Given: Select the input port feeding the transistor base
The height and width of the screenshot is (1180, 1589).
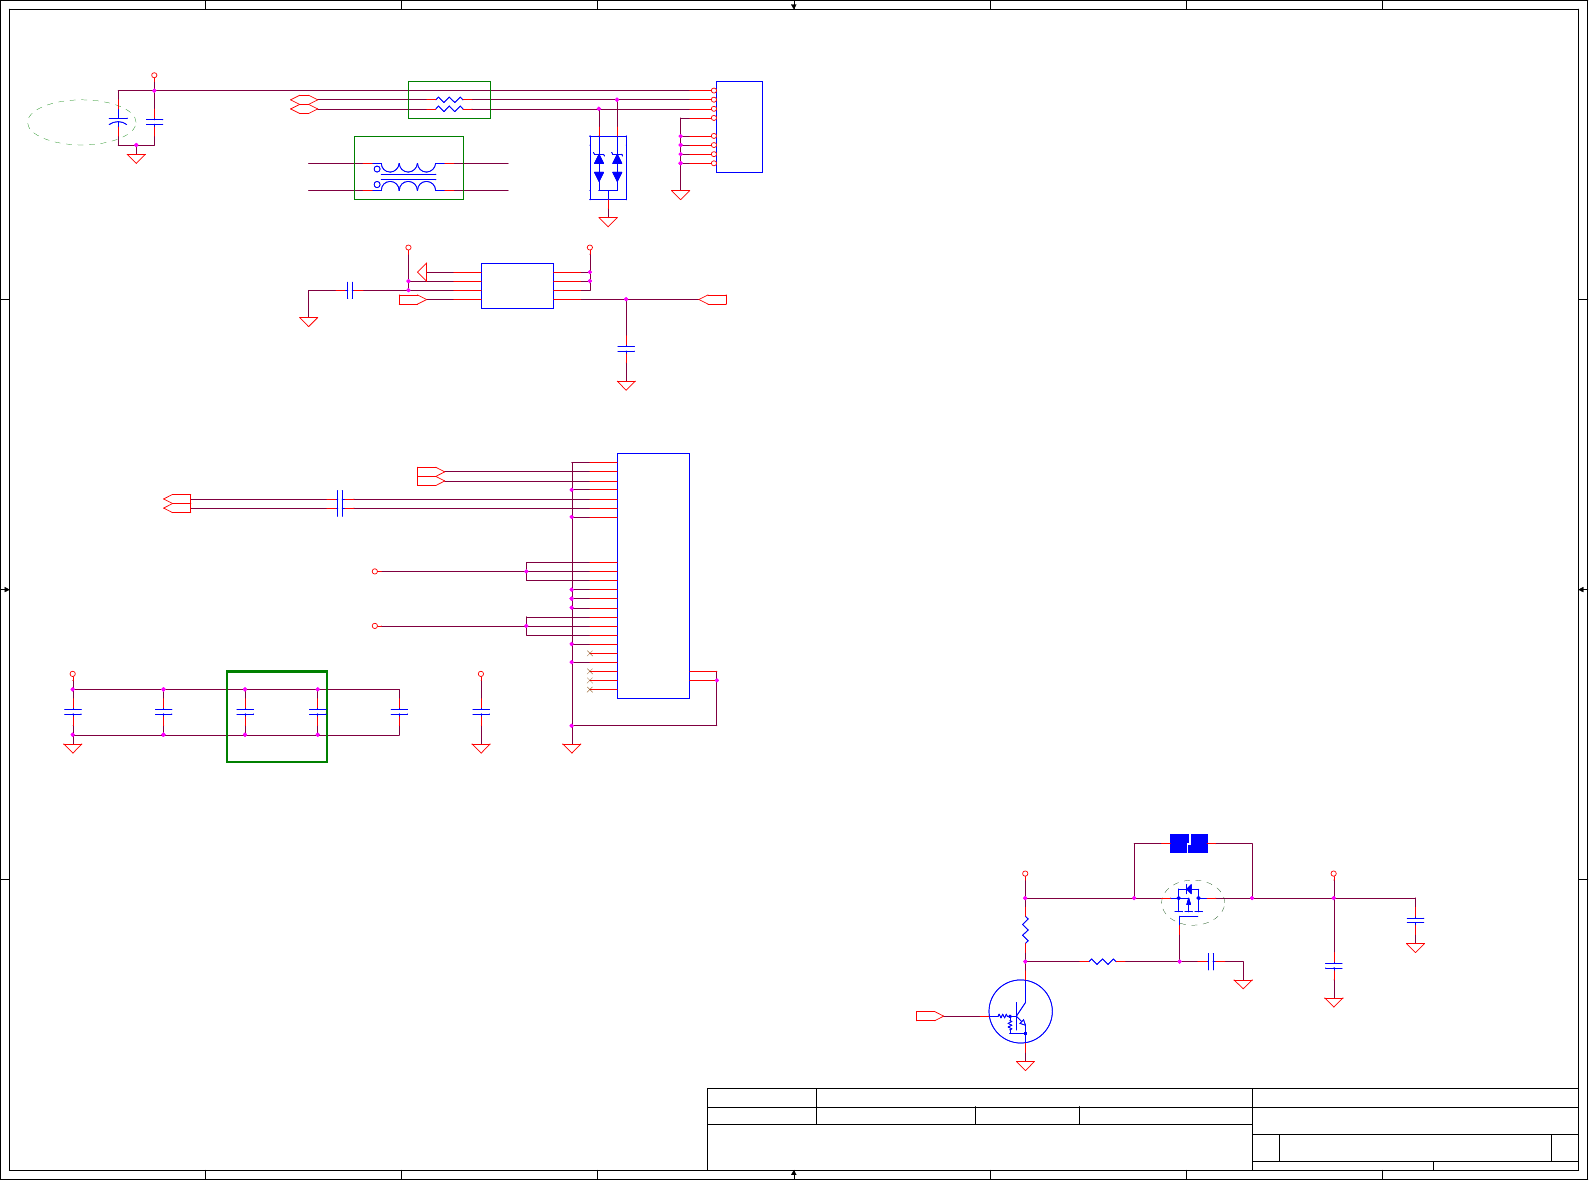Looking at the screenshot, I should tap(930, 1016).
